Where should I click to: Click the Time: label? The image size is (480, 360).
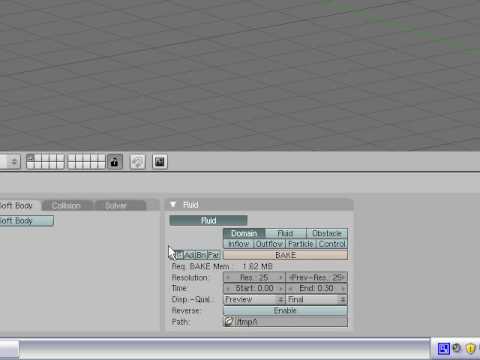(180, 288)
